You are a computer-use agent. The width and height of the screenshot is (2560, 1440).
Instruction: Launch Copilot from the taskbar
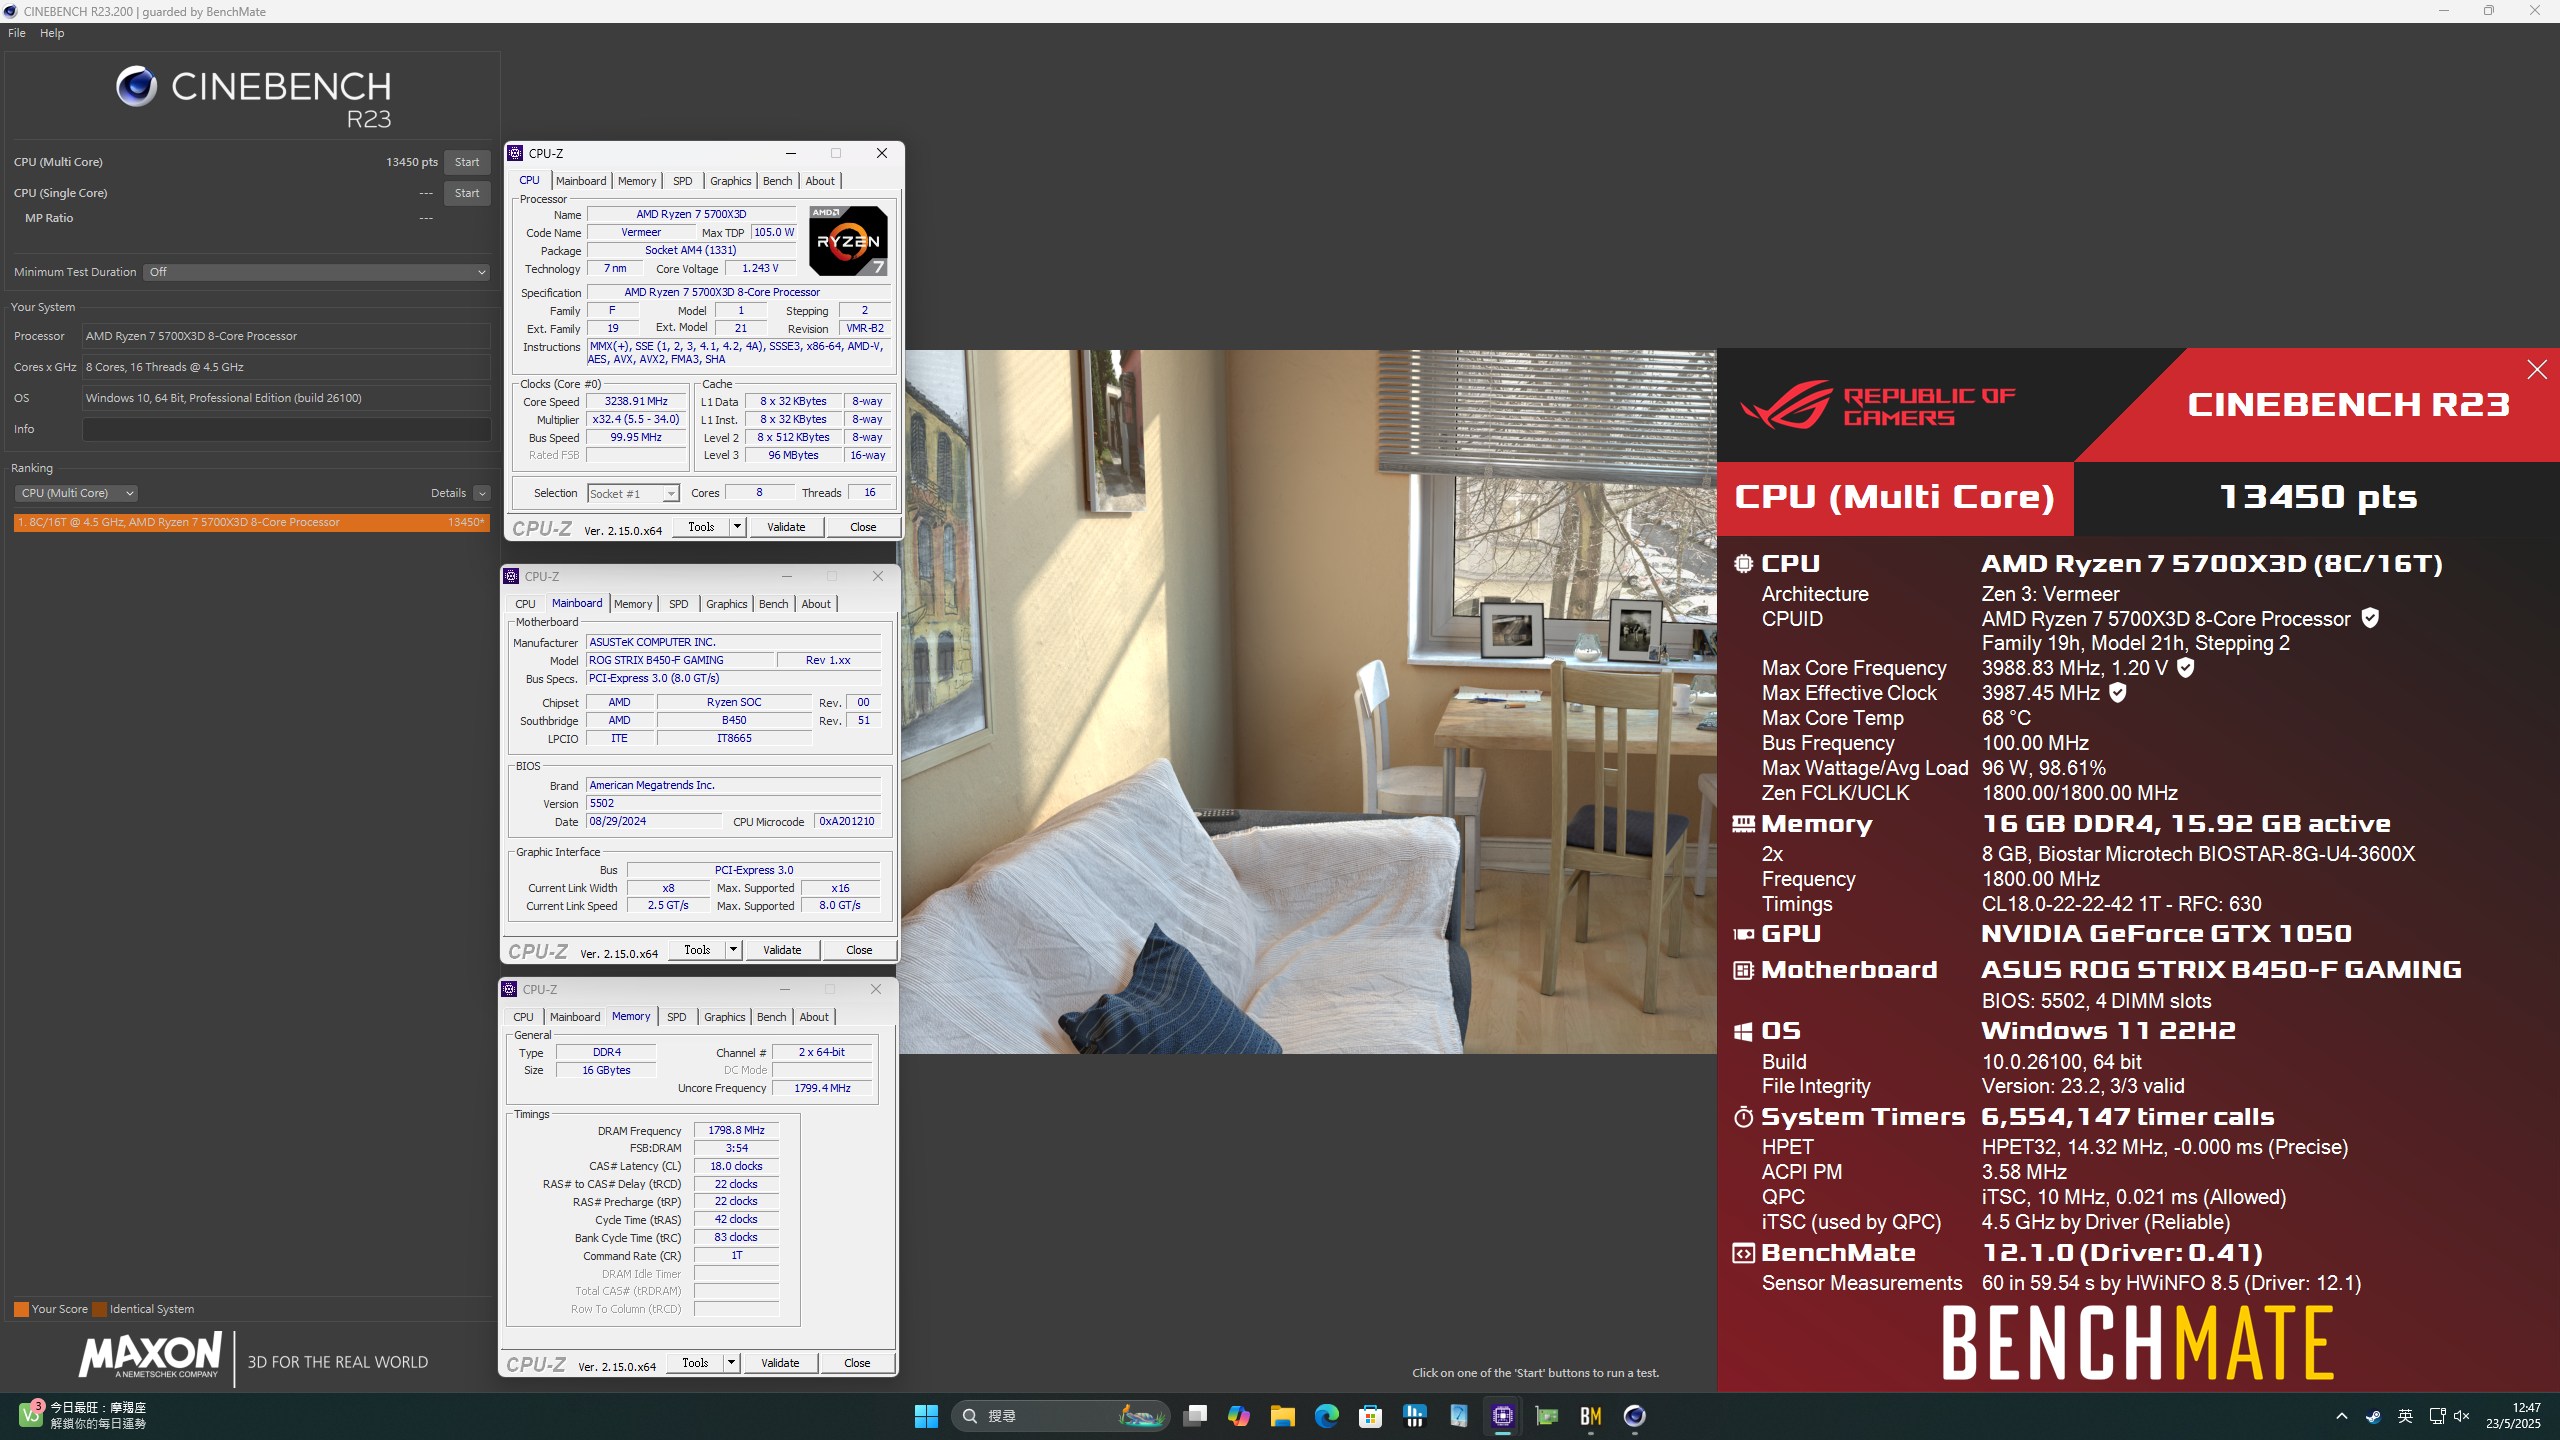pyautogui.click(x=1239, y=1416)
